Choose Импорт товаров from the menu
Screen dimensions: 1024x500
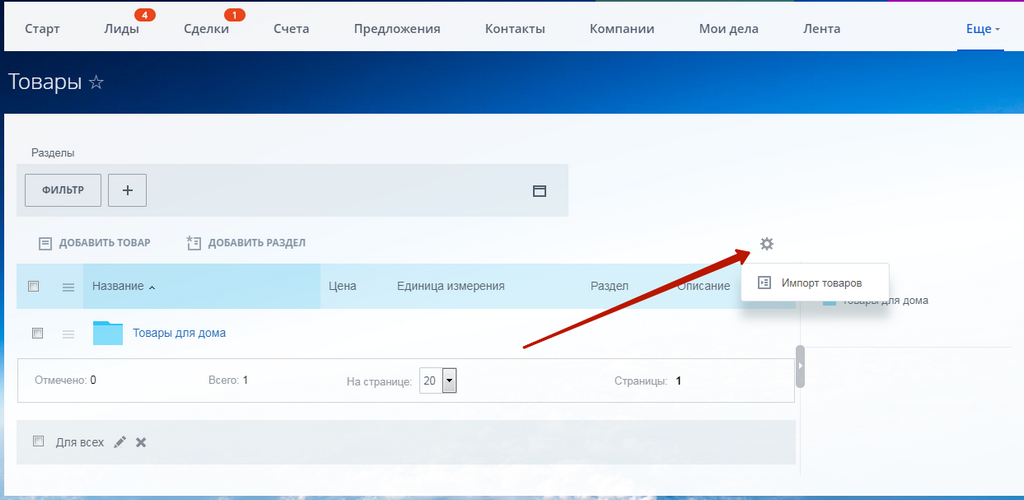coord(815,283)
